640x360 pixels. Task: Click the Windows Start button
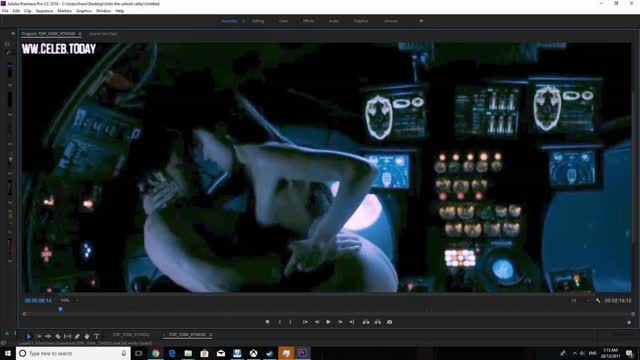[8, 353]
